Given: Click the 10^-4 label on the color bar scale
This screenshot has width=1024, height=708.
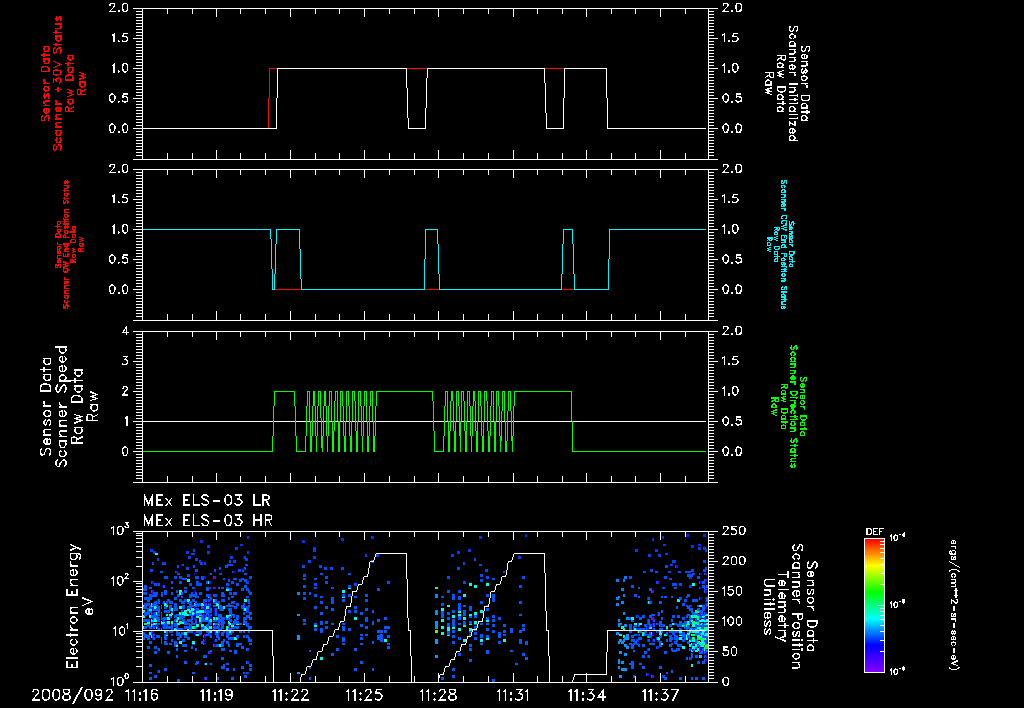Looking at the screenshot, I should [x=898, y=538].
